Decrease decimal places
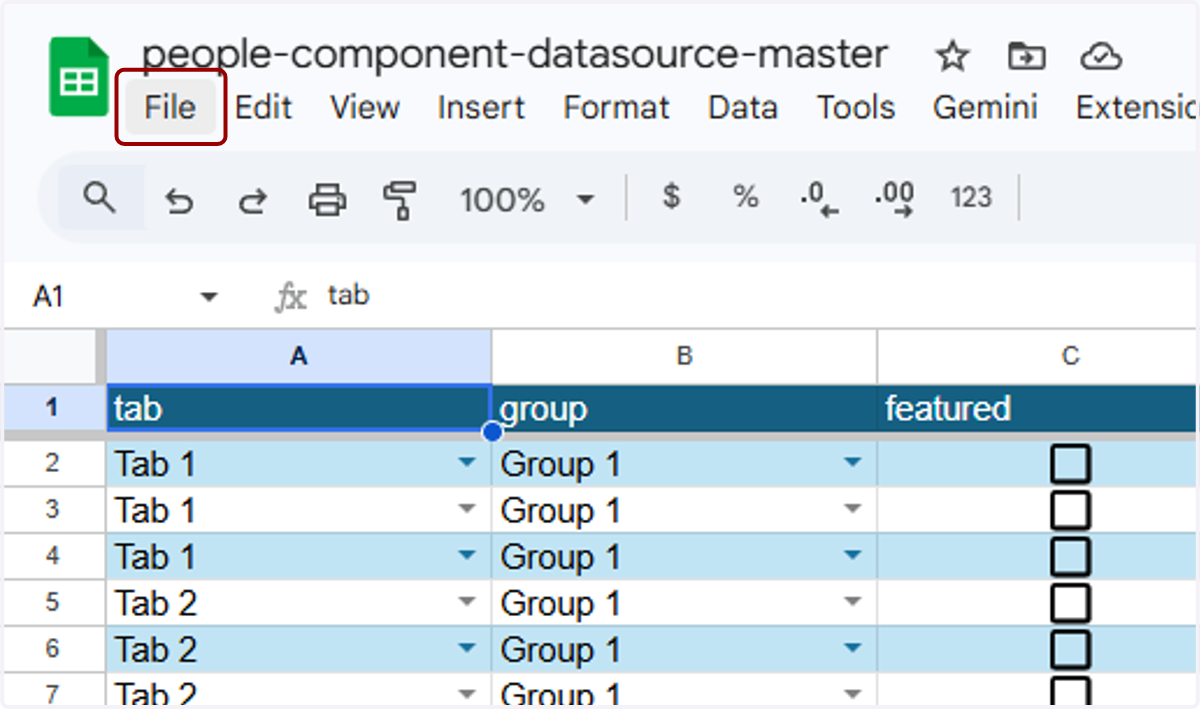This screenshot has height=709, width=1200. pos(819,199)
